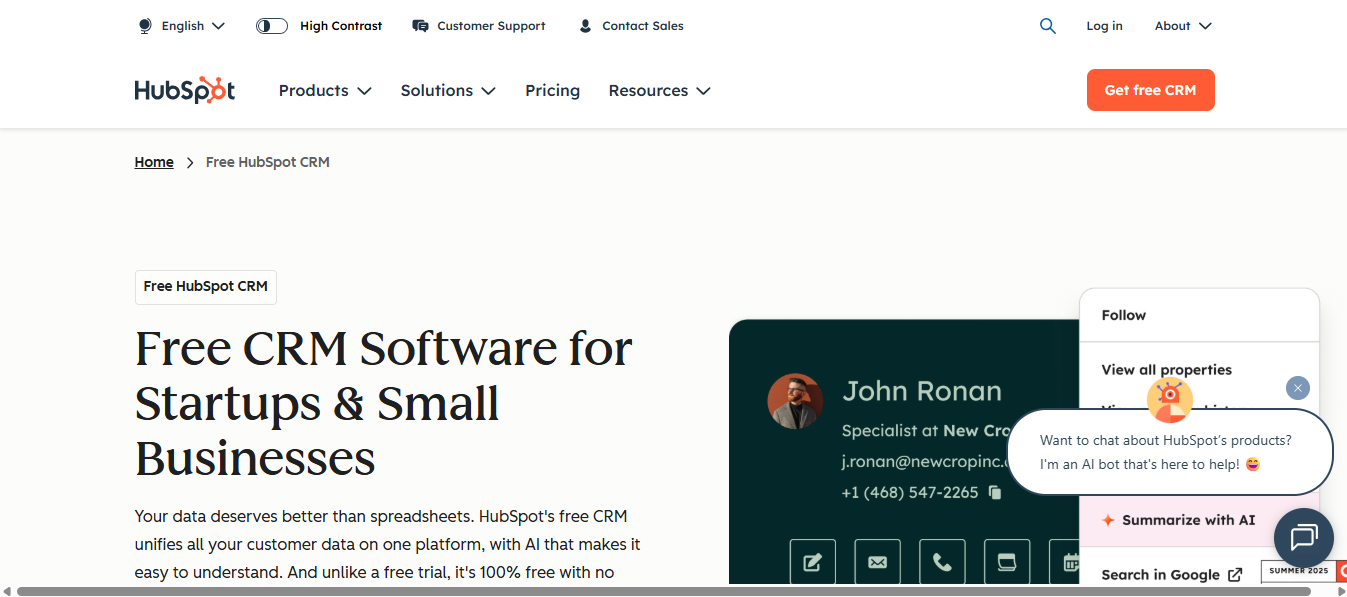Image resolution: width=1347 pixels, height=597 pixels.
Task: Click the chatbot message bubble
Action: point(1170,452)
